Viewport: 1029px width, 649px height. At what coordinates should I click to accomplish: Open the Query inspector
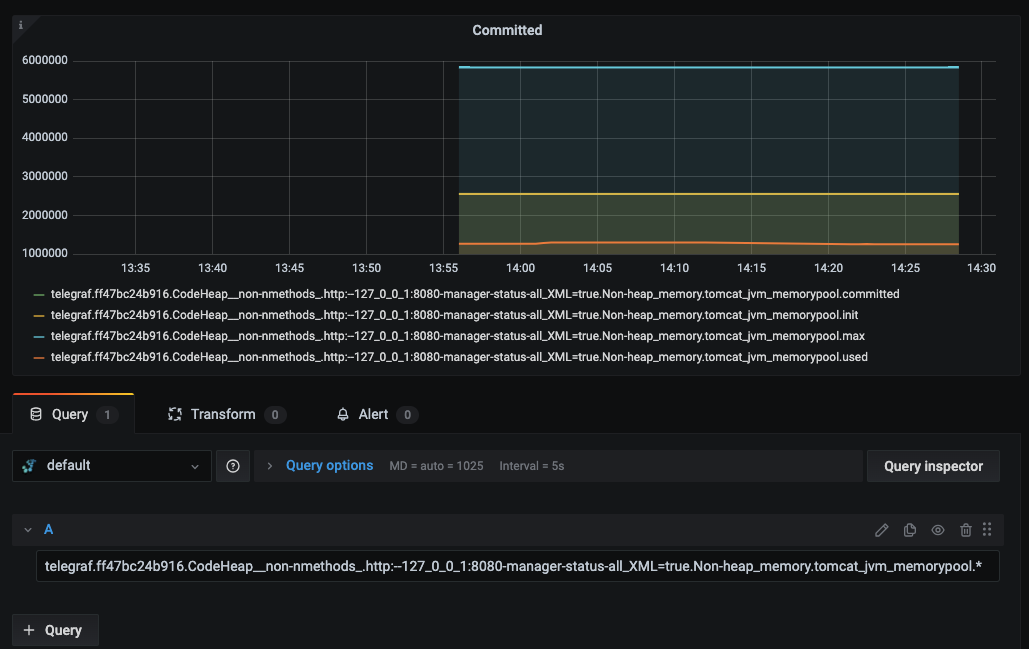point(933,466)
